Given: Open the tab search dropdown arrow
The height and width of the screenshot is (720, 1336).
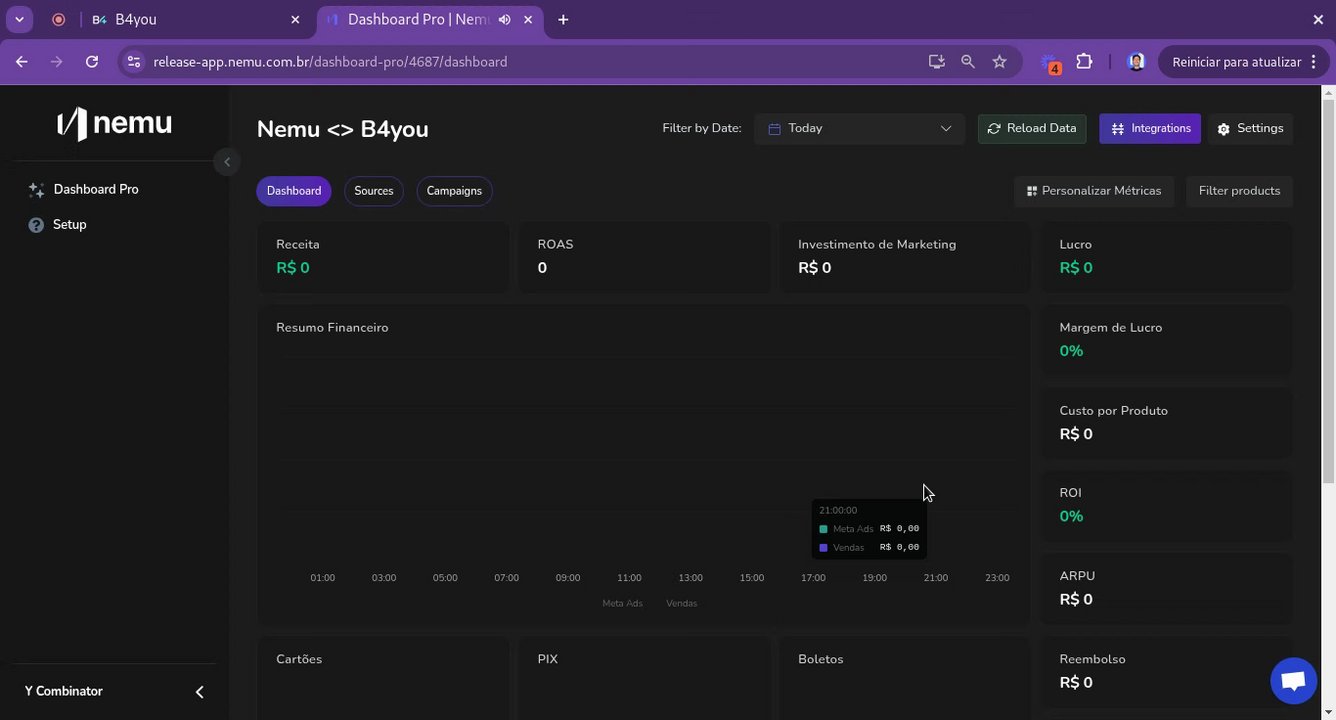Looking at the screenshot, I should tap(19, 19).
